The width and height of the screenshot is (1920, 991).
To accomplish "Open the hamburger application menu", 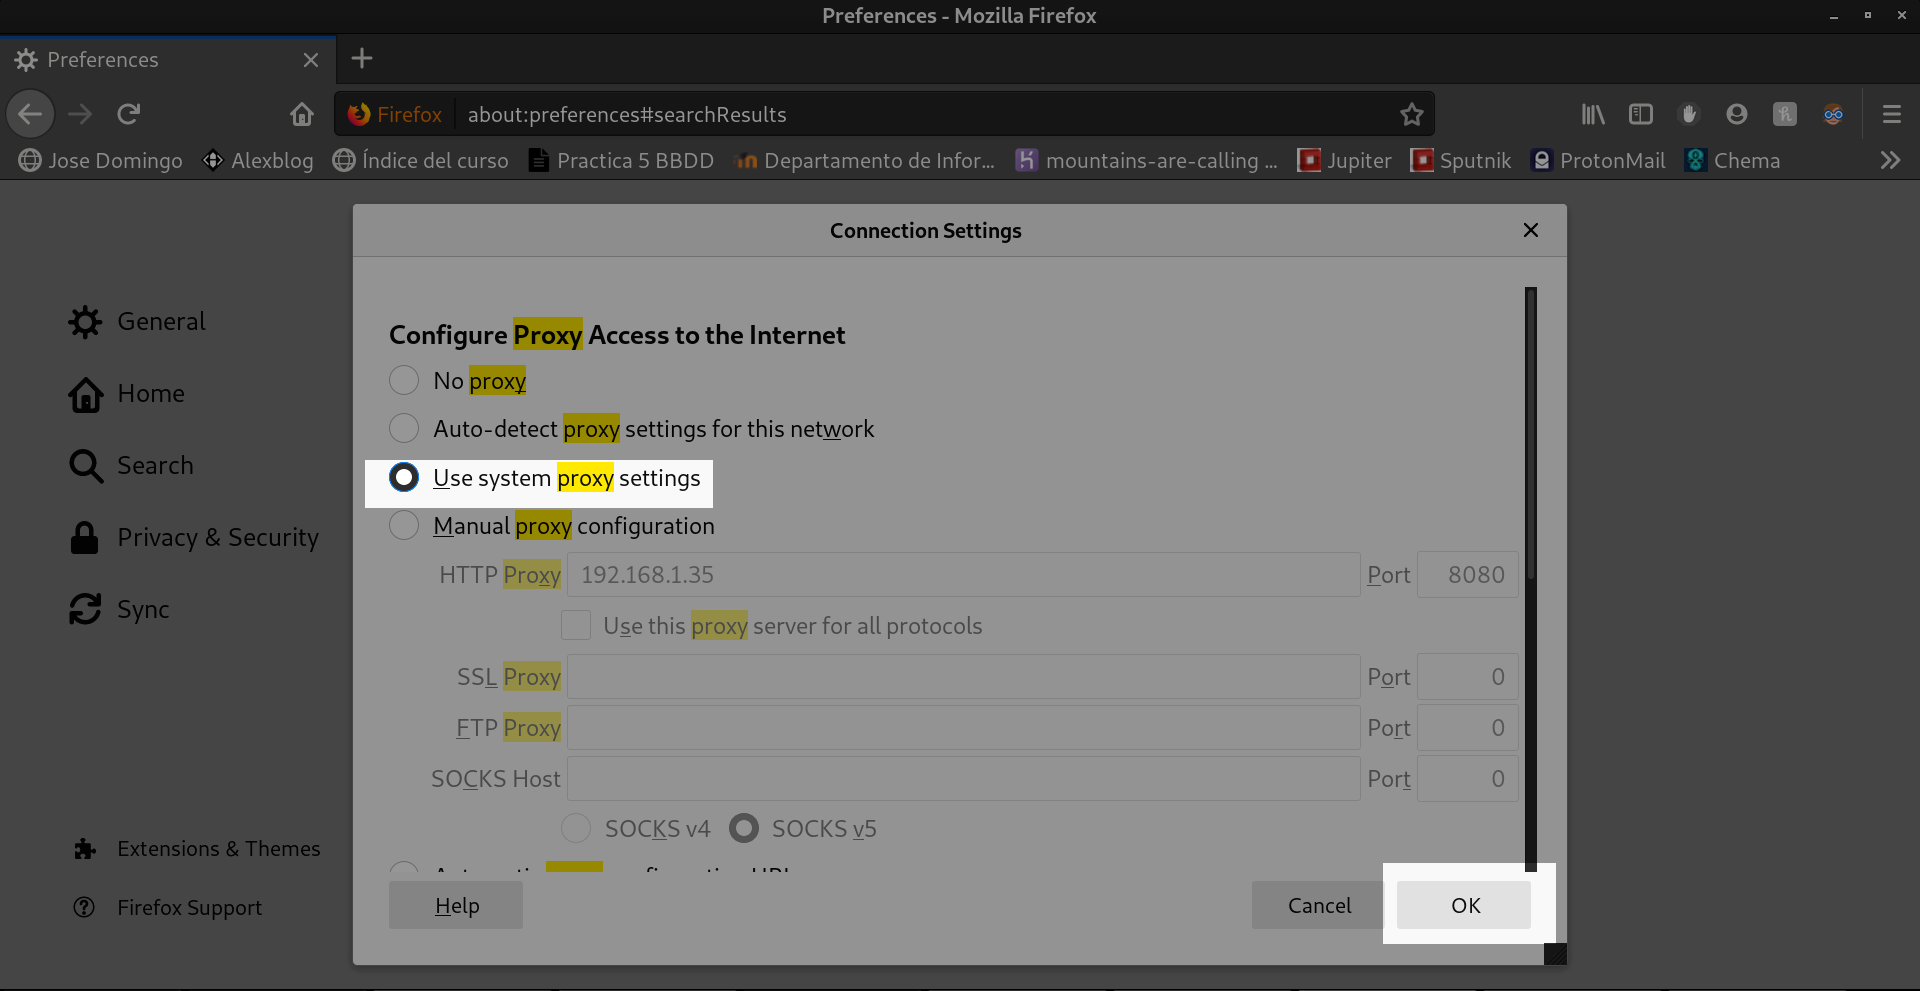I will click(1891, 115).
